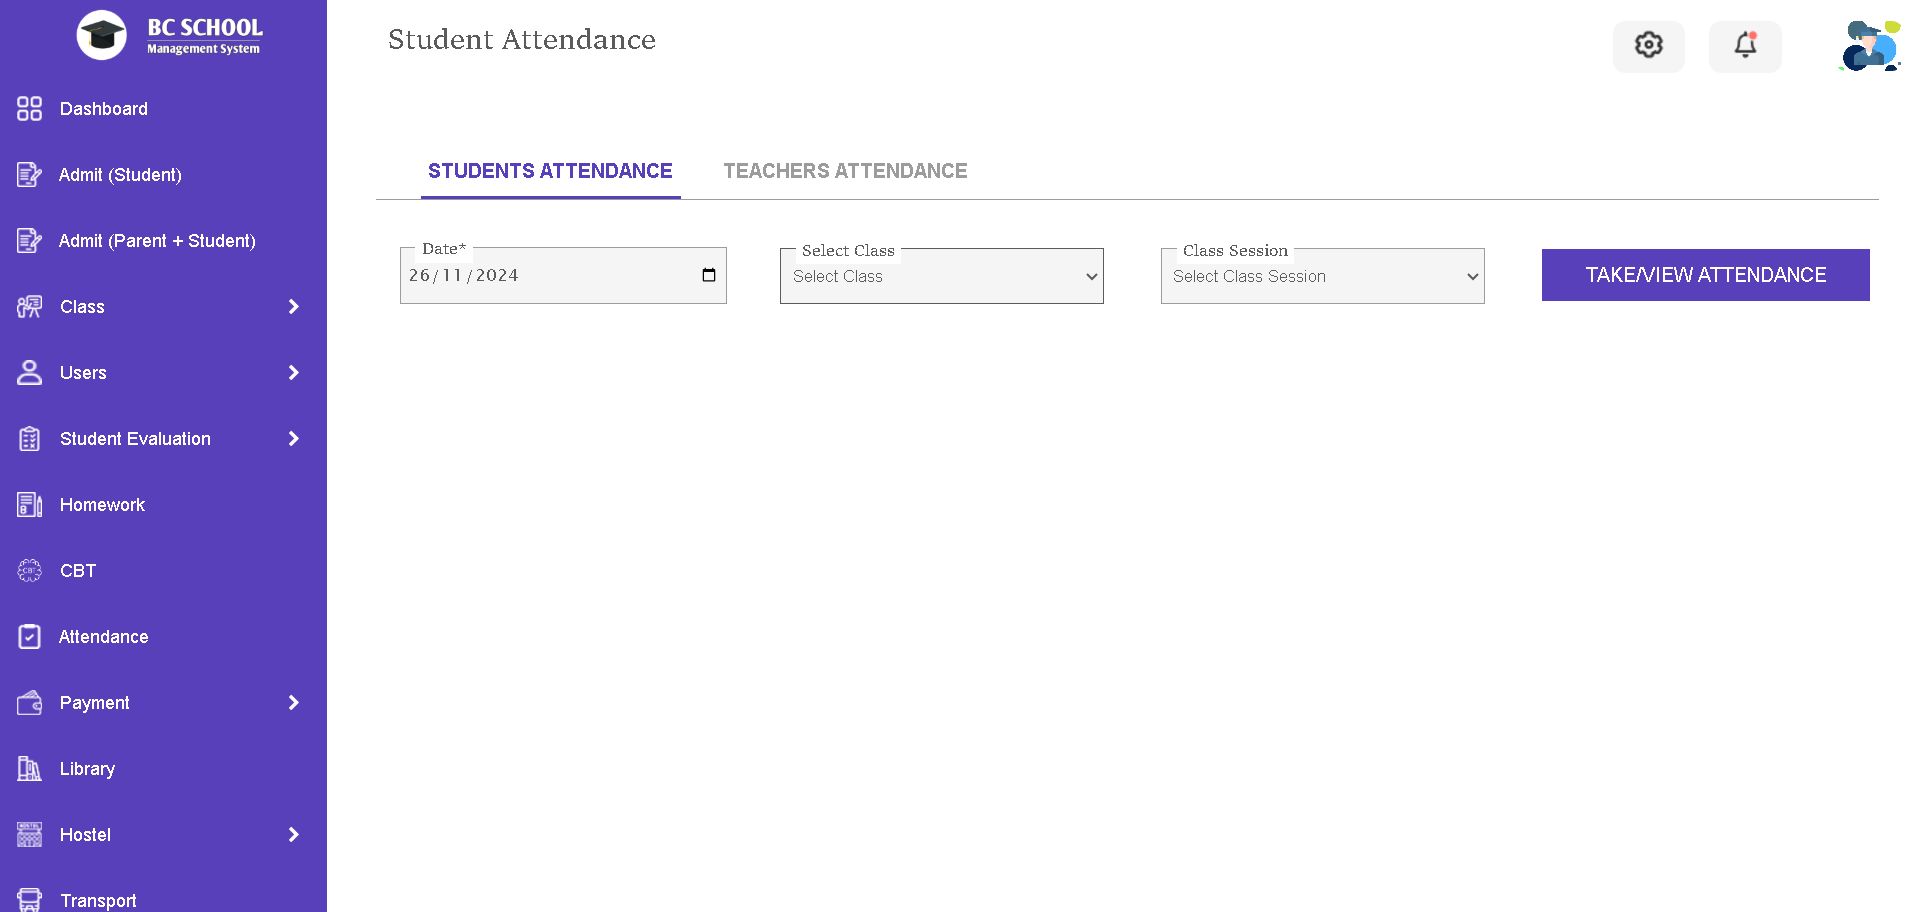Click the Homework sidebar icon

(30, 505)
